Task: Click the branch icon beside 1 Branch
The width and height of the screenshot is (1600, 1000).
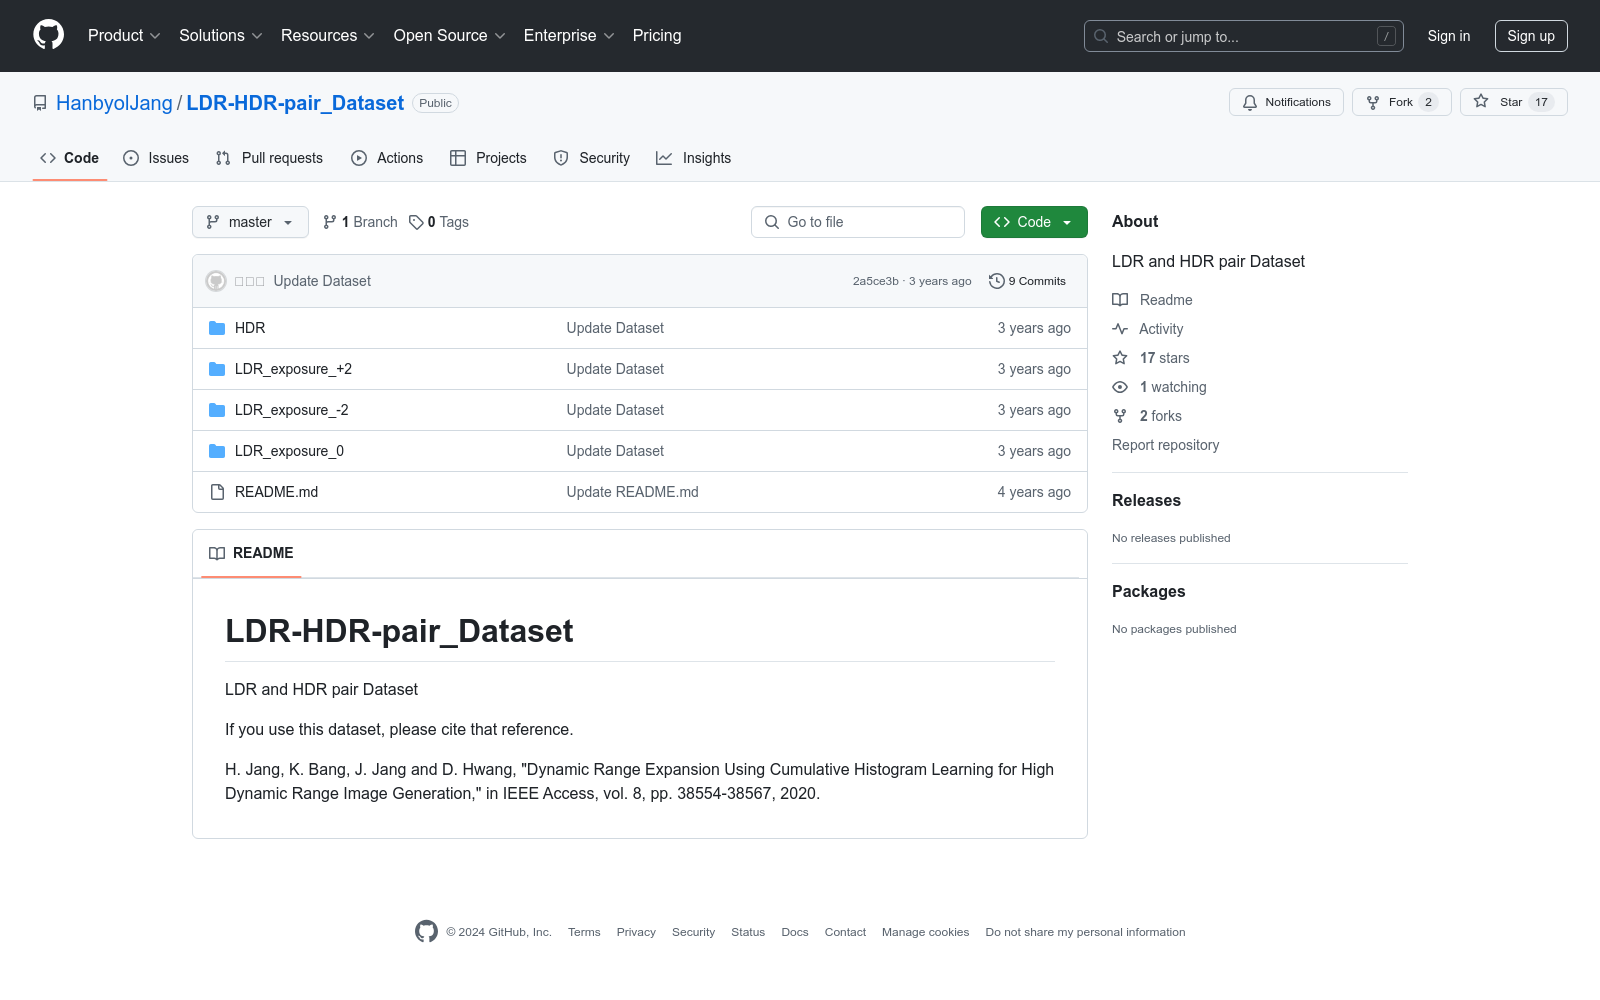Action: [330, 222]
